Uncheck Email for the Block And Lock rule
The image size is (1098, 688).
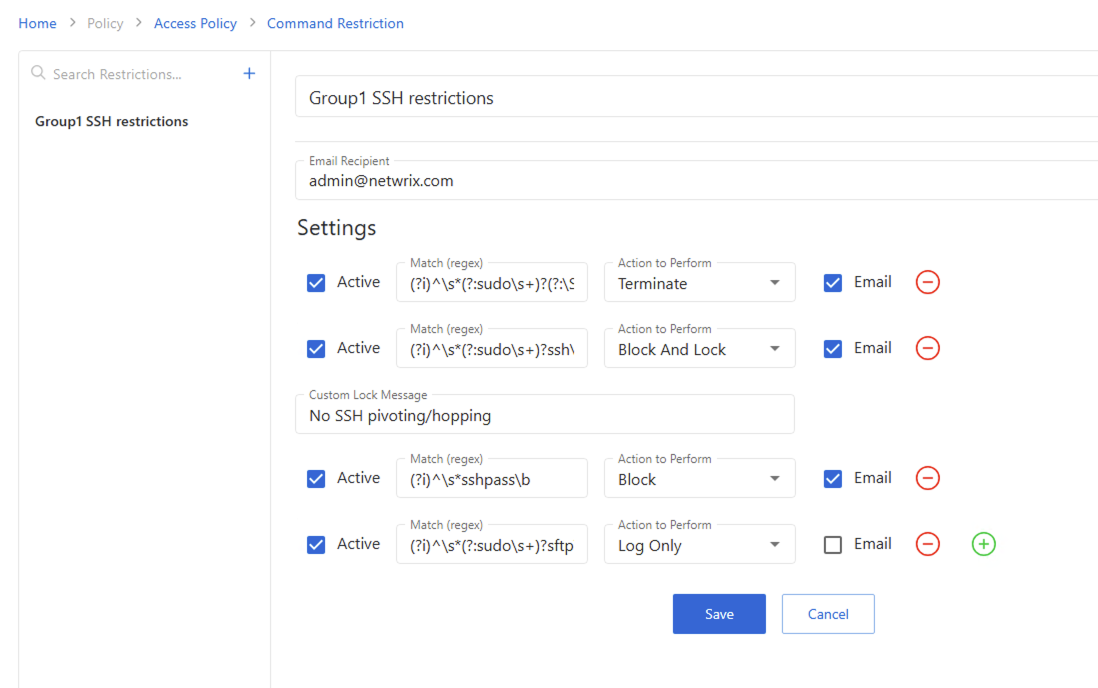[833, 348]
